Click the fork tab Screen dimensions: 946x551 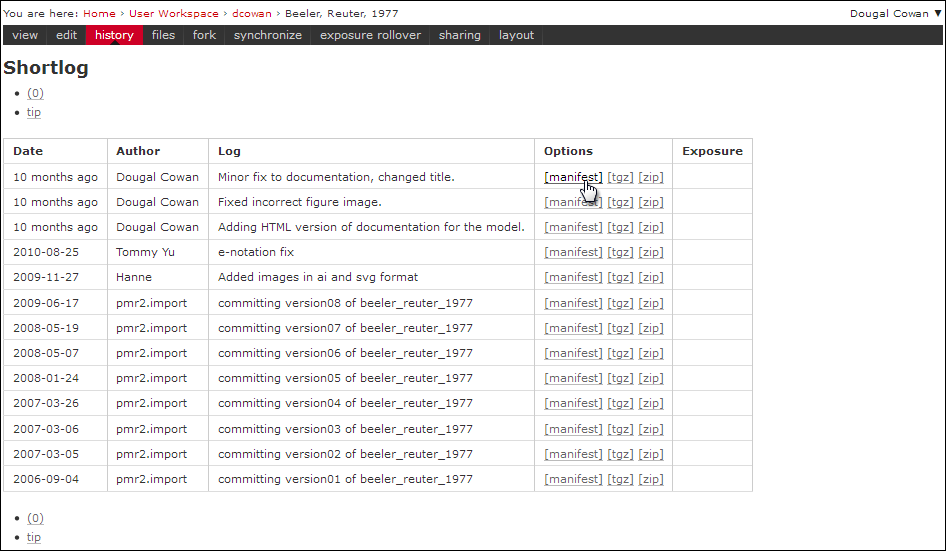pos(205,35)
